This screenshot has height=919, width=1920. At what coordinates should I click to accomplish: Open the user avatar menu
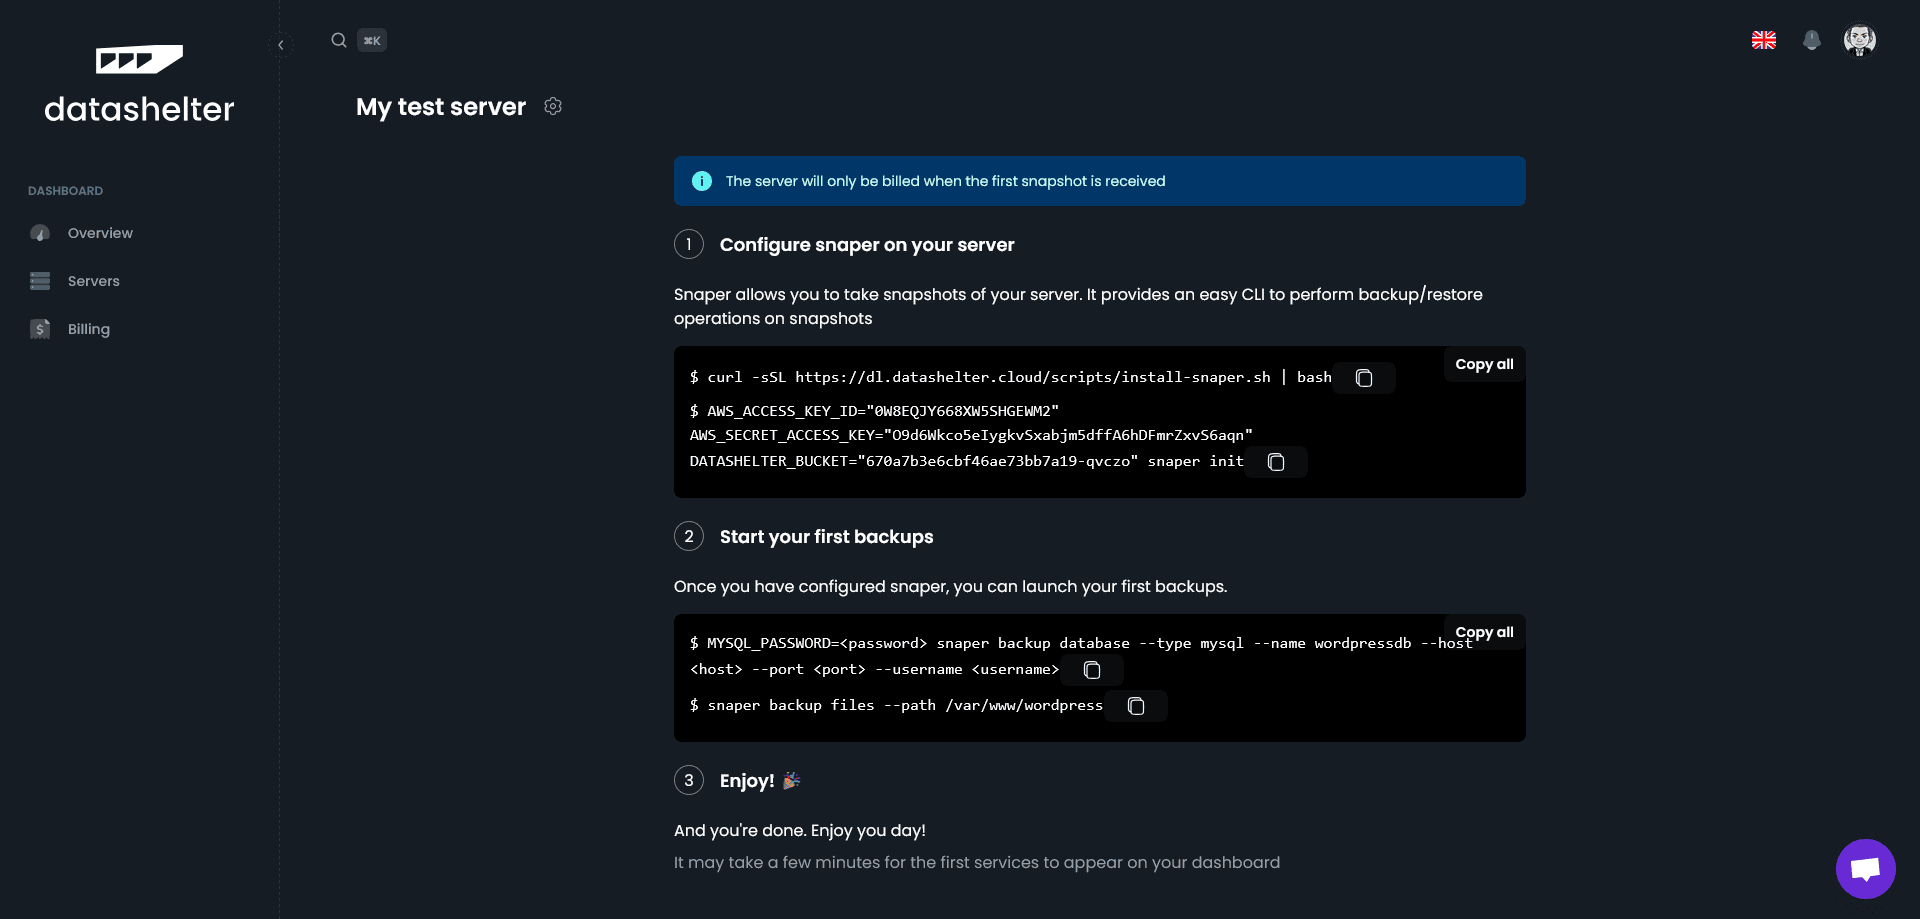click(x=1859, y=40)
